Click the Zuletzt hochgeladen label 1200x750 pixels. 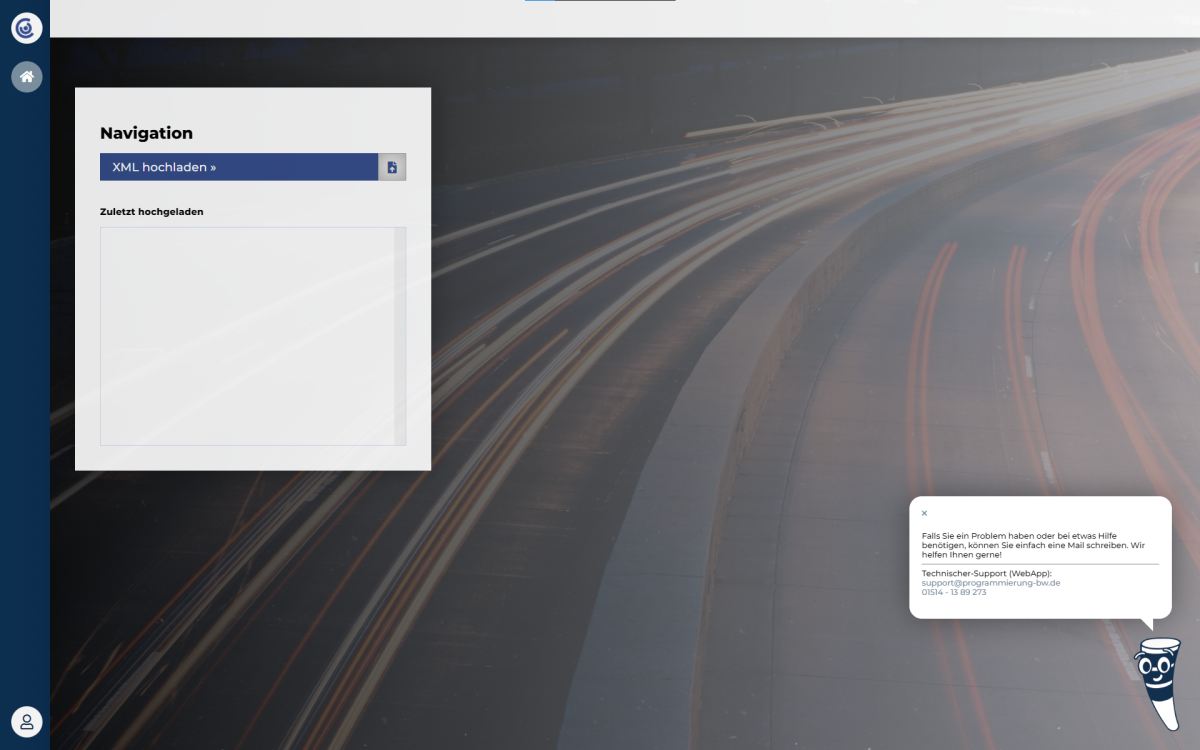(152, 212)
